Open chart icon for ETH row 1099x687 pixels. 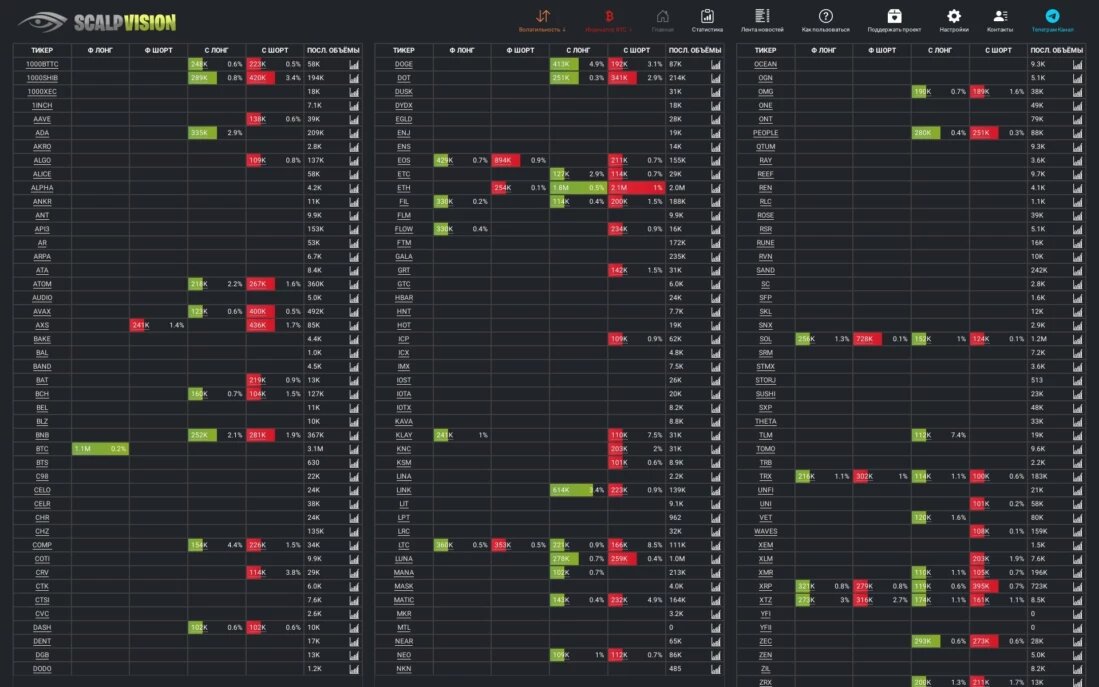pos(716,188)
